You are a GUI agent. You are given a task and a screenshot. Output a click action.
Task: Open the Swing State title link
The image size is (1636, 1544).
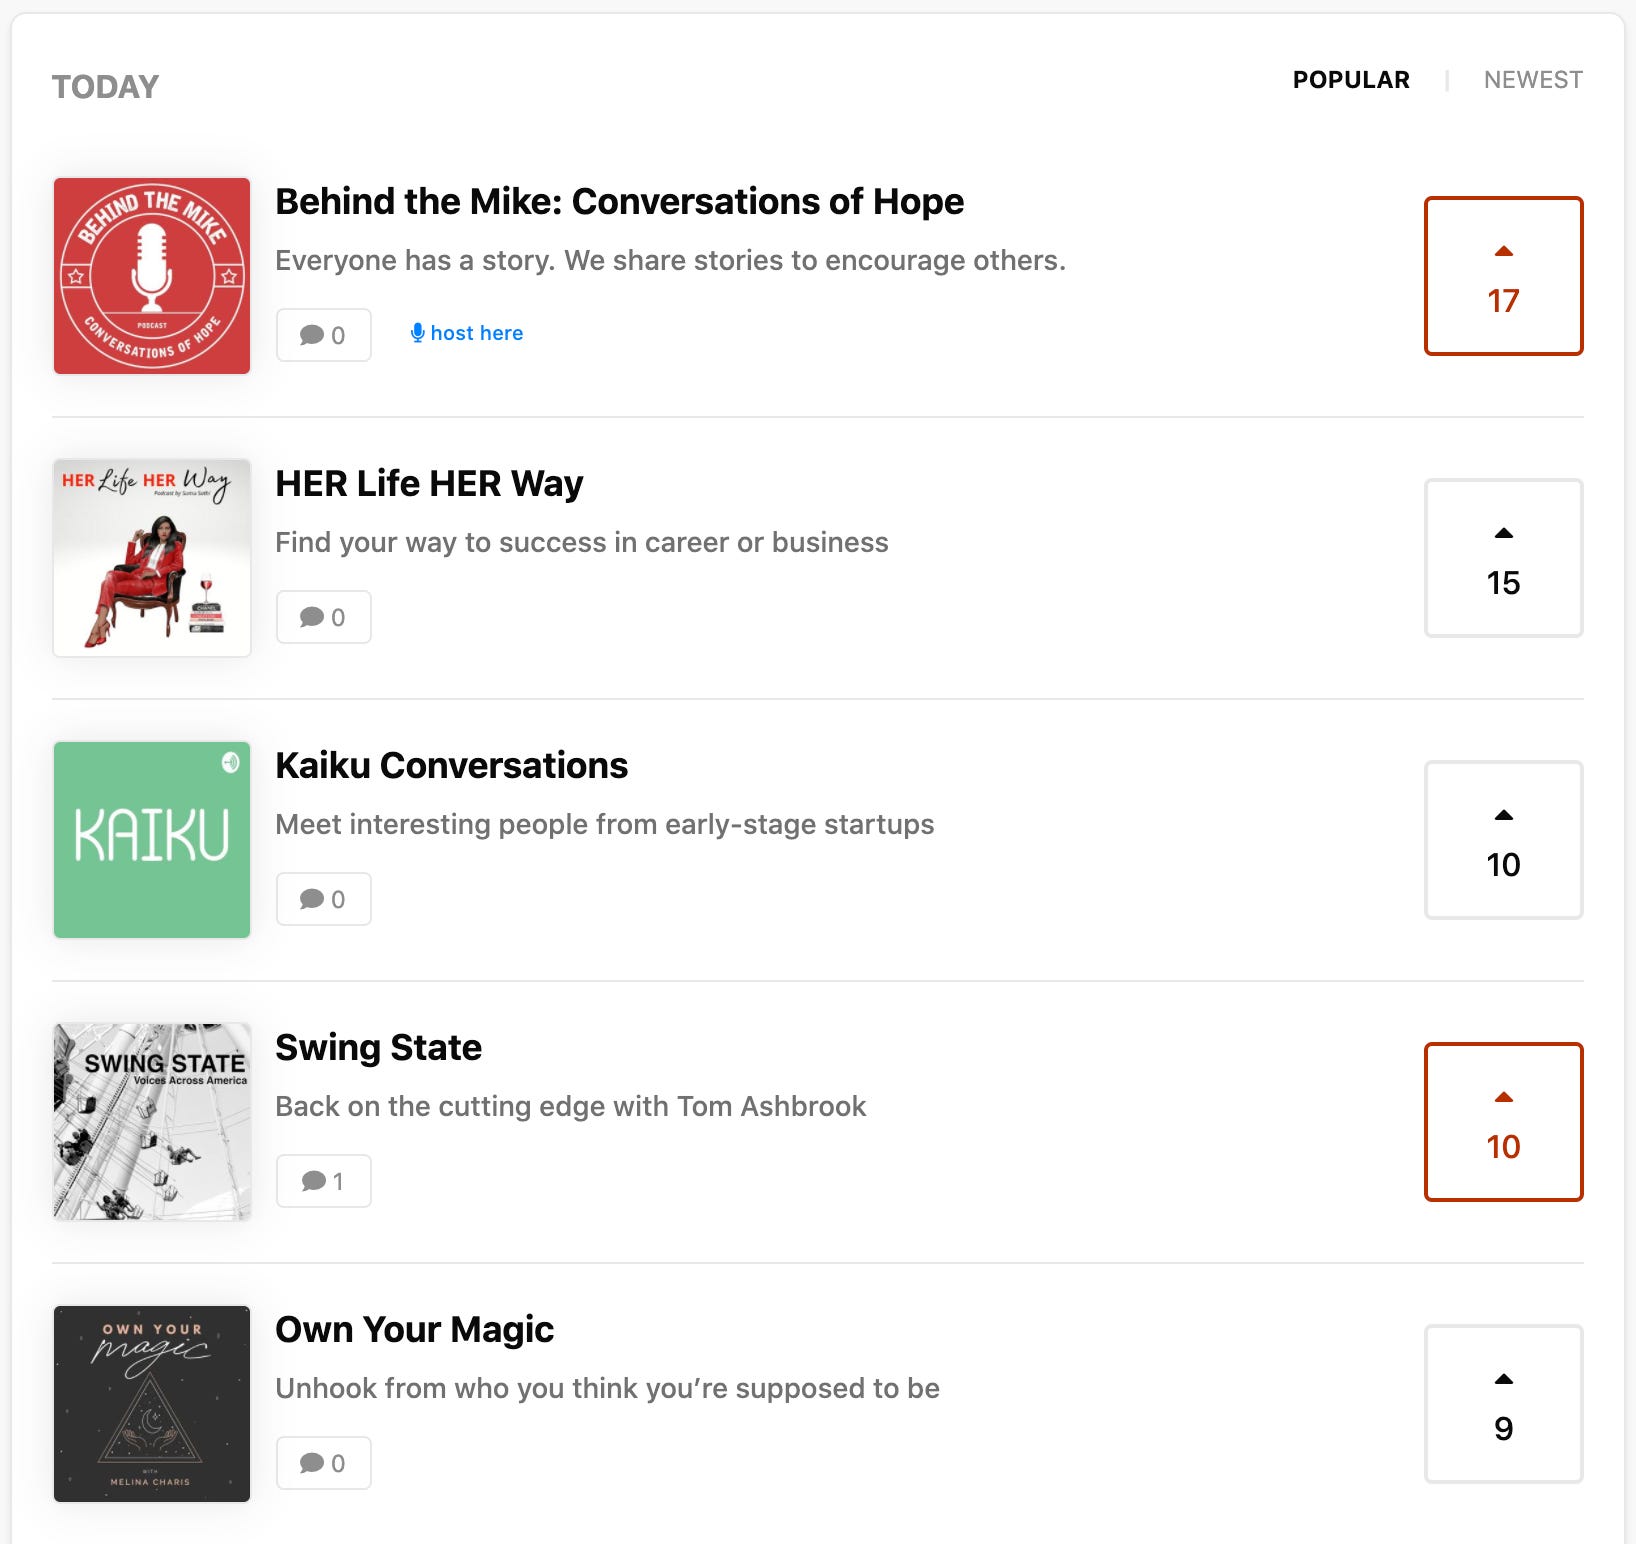[379, 1048]
